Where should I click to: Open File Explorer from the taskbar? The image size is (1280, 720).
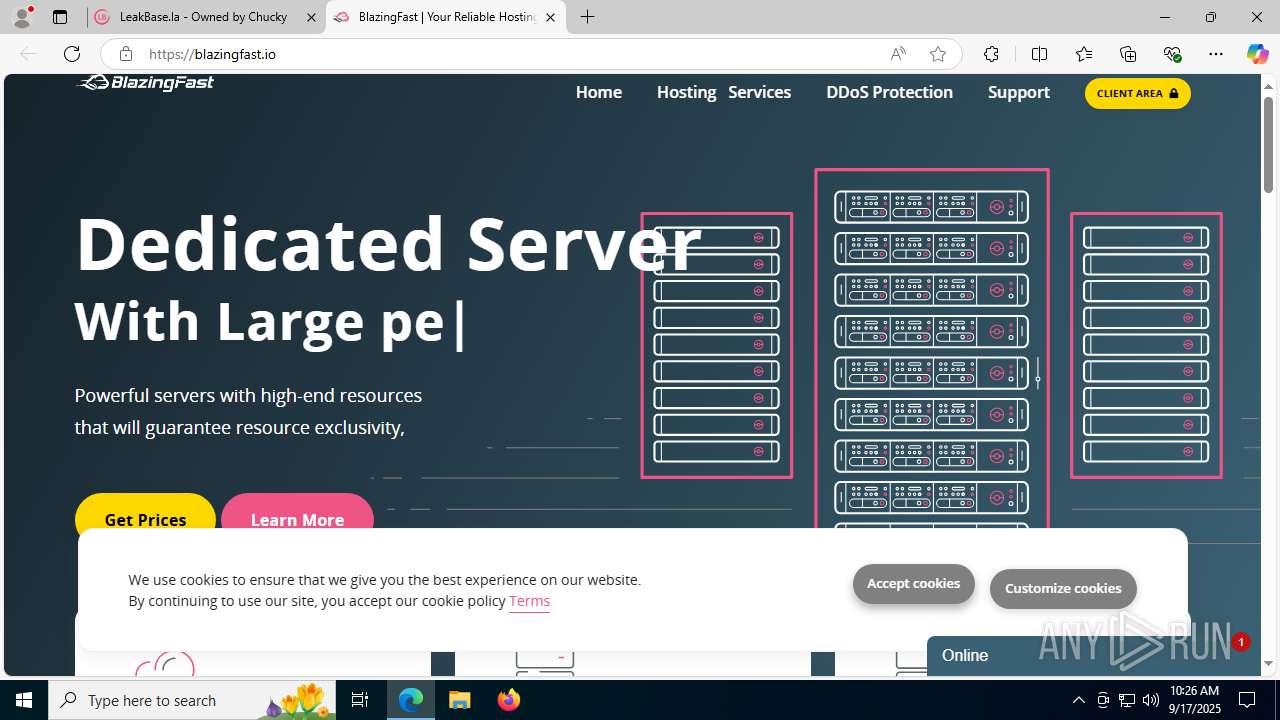pyautogui.click(x=459, y=700)
